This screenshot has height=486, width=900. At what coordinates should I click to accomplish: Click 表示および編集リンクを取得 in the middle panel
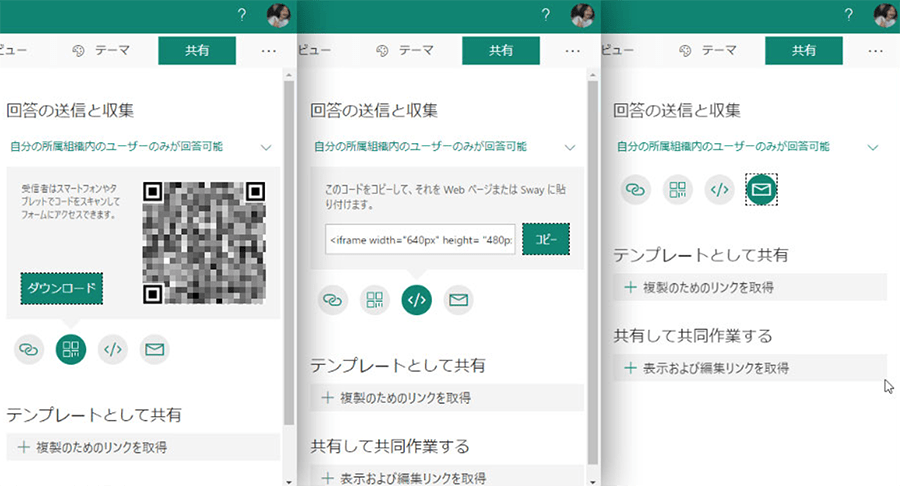[447, 477]
